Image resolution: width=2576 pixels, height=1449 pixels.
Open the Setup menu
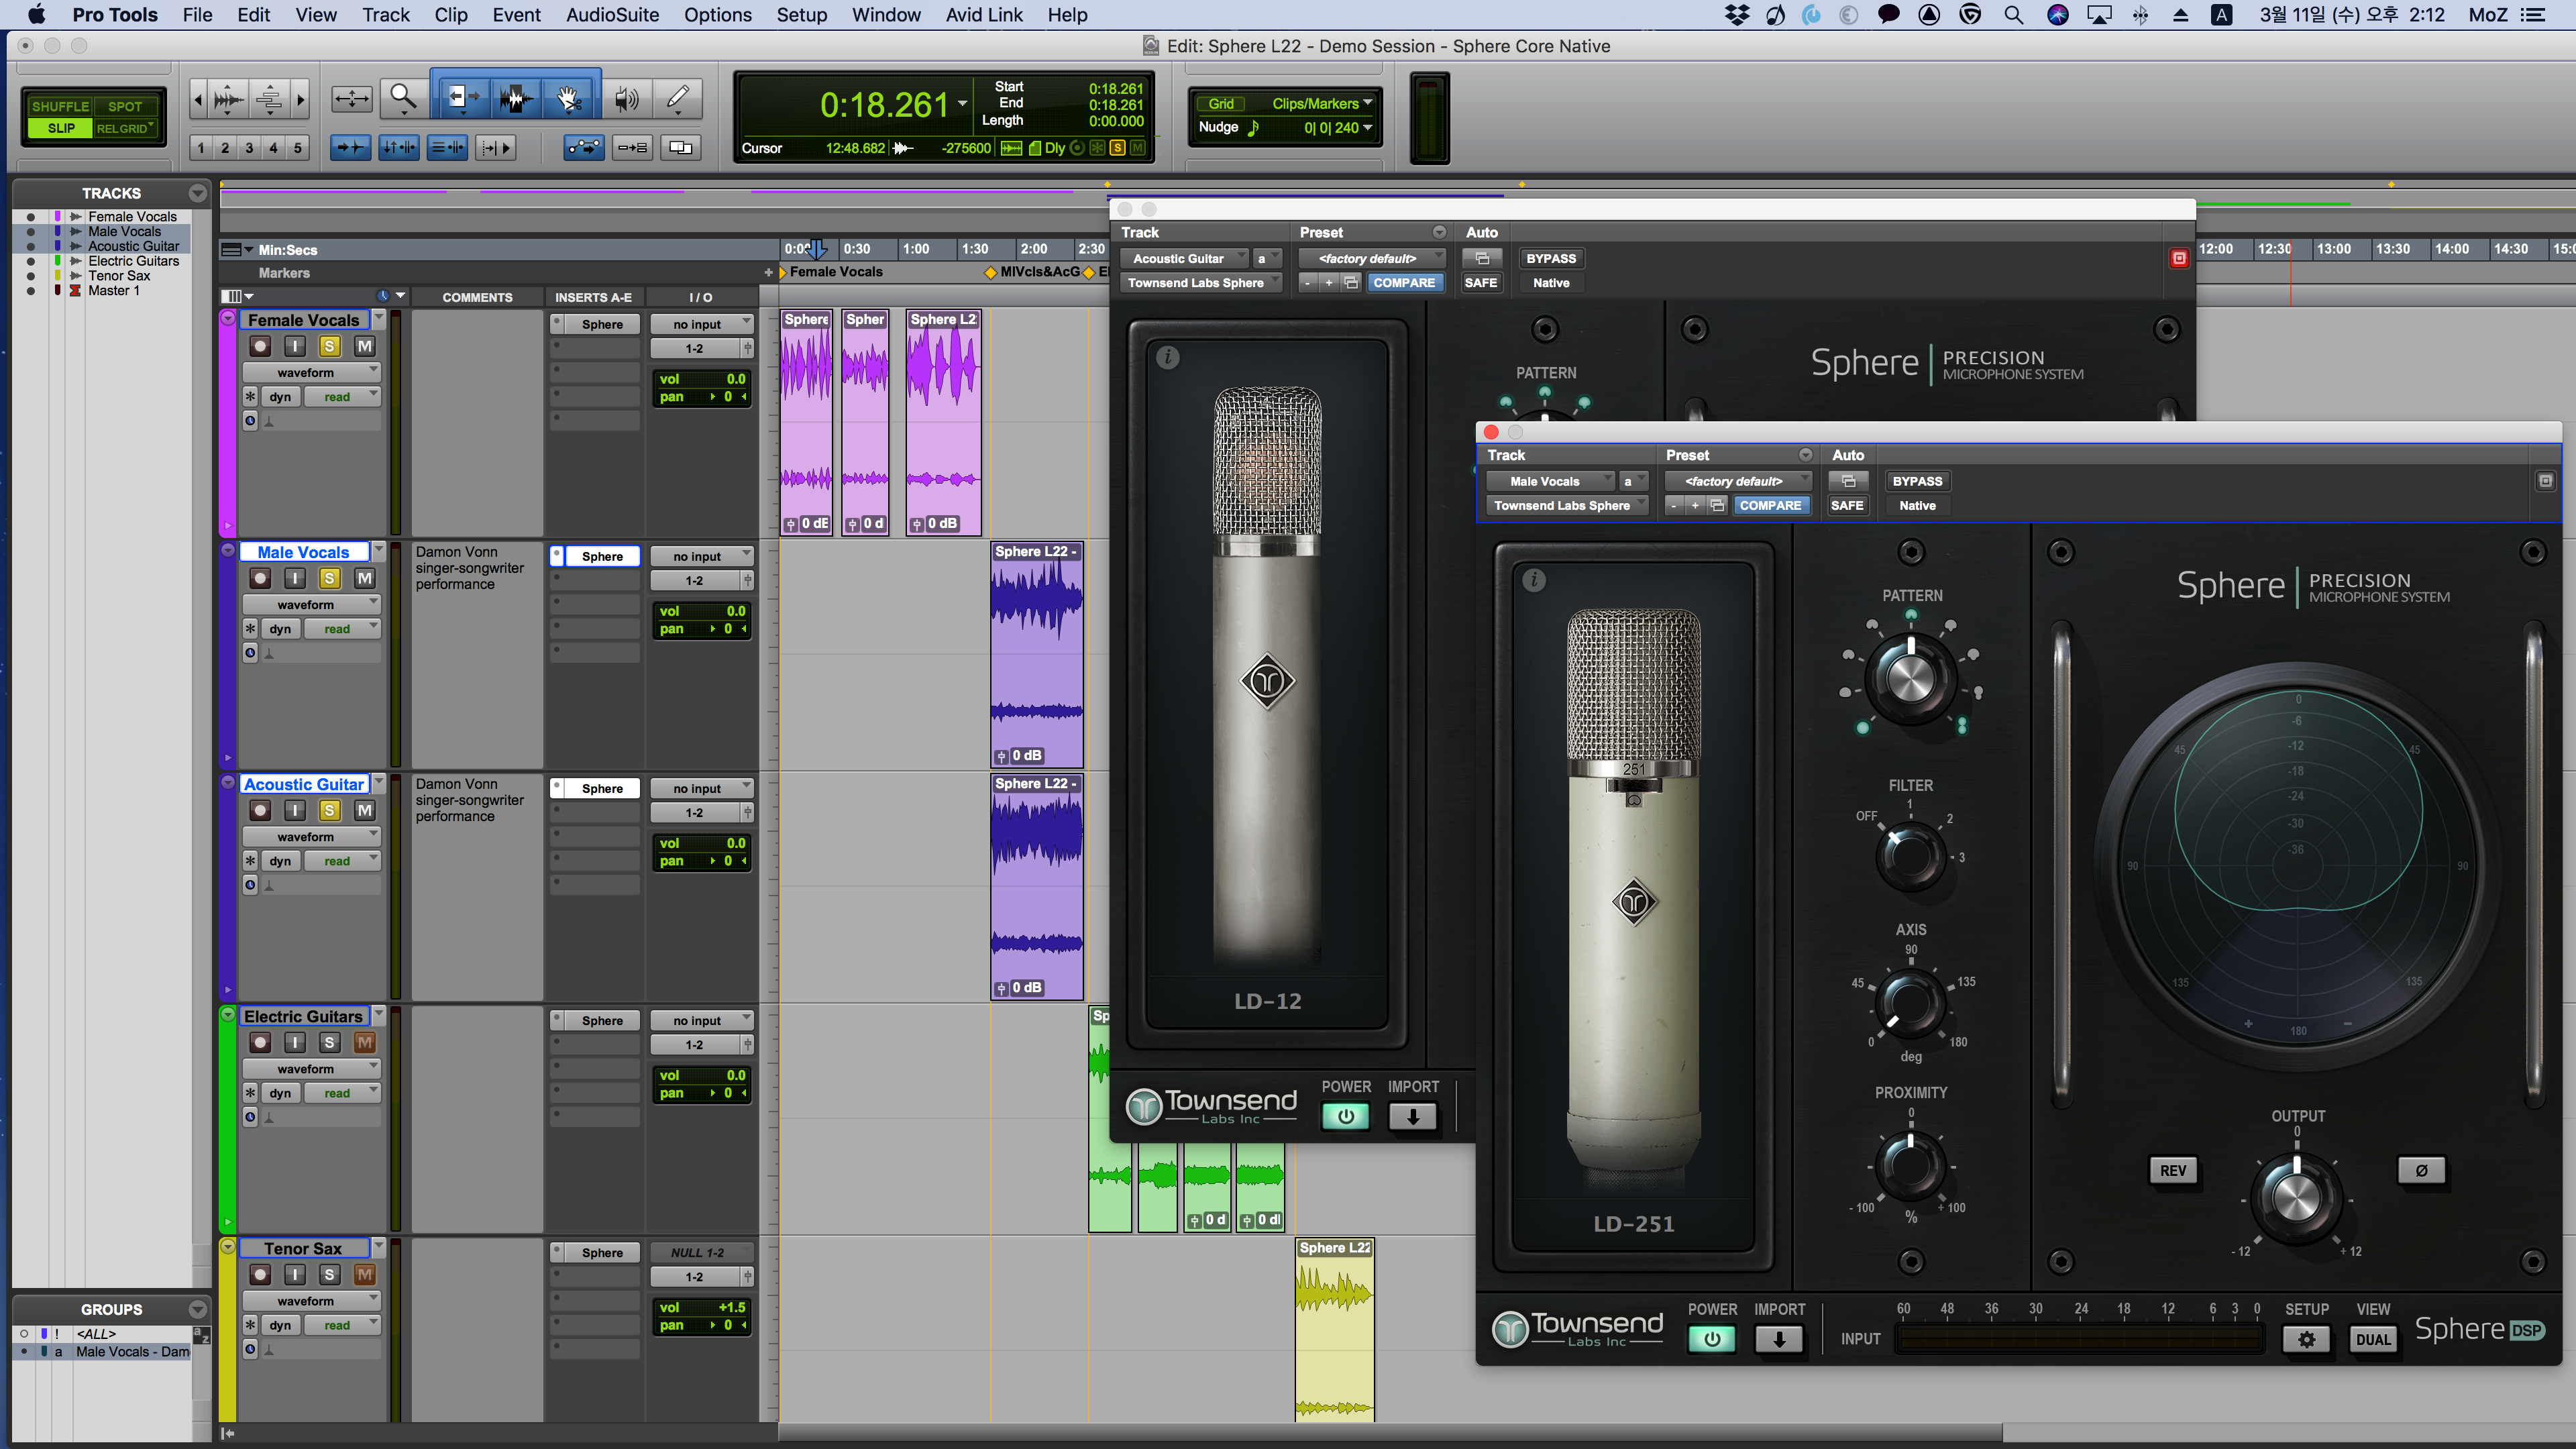[801, 15]
